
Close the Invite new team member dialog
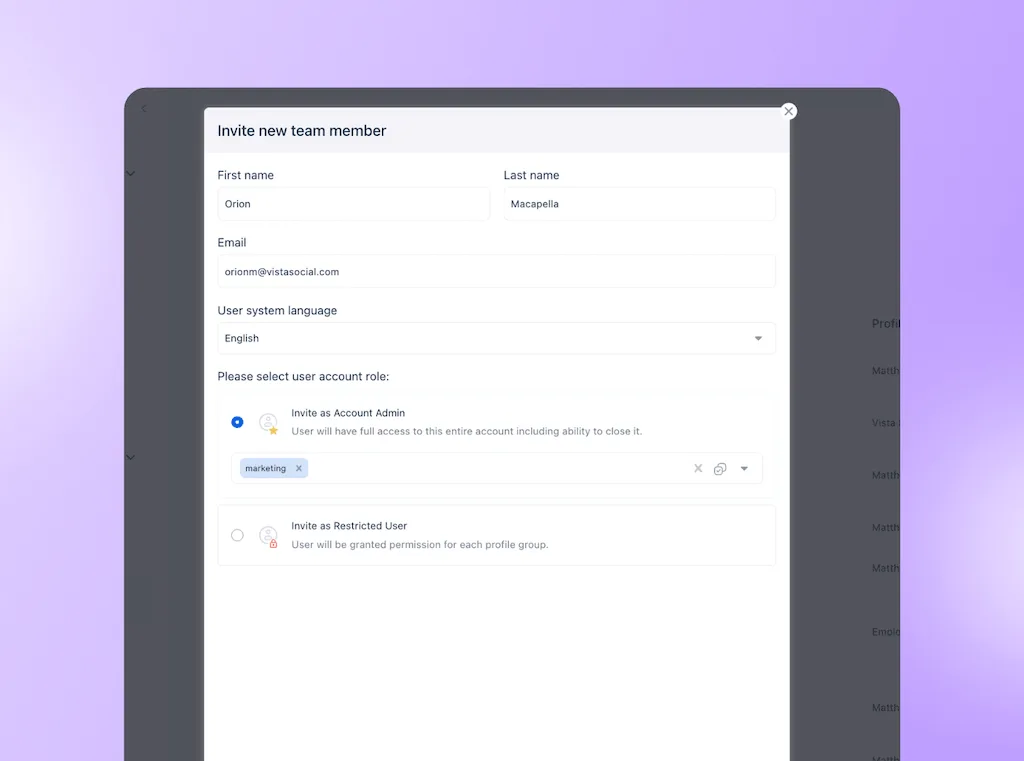coord(788,111)
